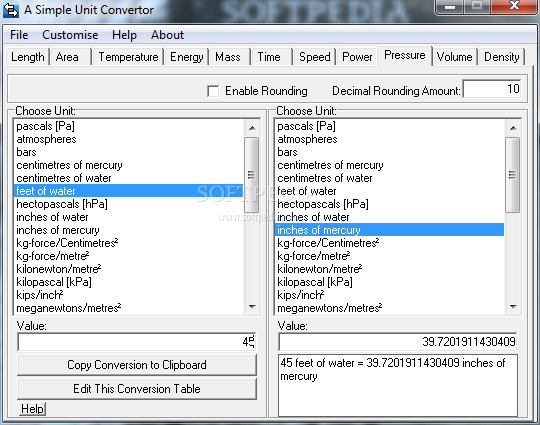Click right list scrollbar up arrow
Viewport: 540px width, 425px height.
click(x=513, y=128)
